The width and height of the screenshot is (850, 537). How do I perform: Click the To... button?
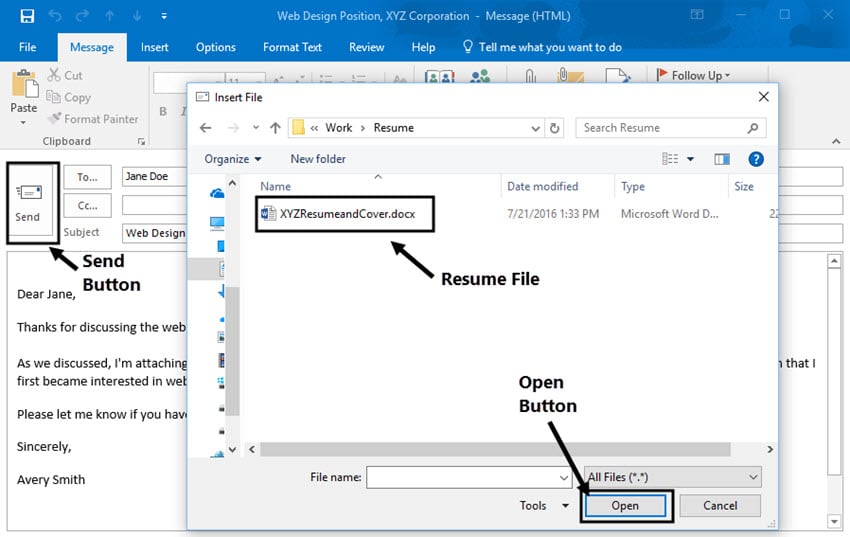[87, 177]
